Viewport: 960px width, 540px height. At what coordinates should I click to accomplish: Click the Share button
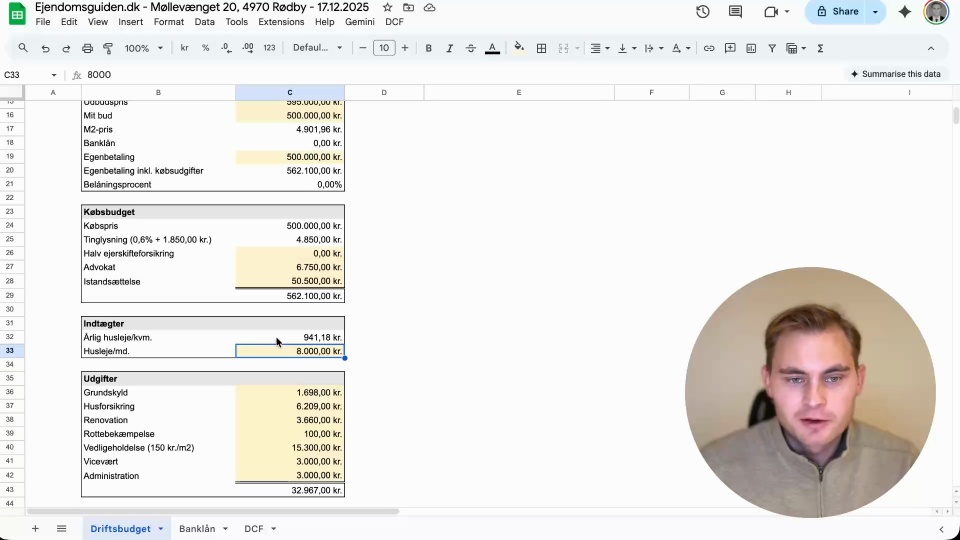pos(837,12)
